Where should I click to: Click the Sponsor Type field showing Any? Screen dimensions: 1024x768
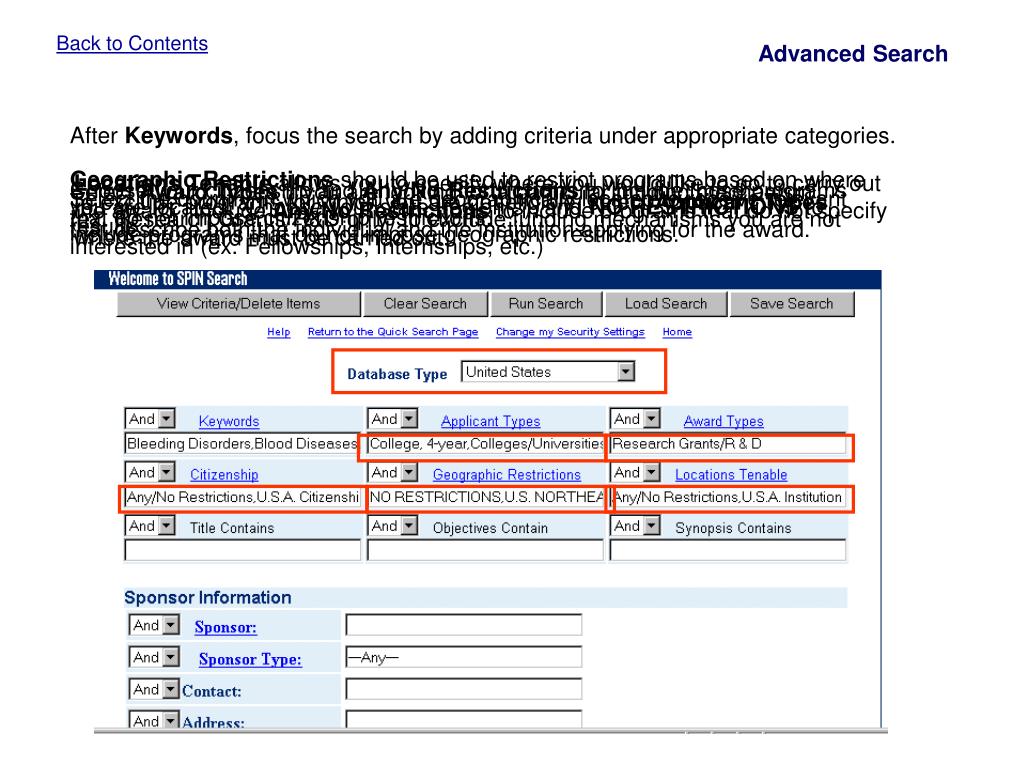pyautogui.click(x=464, y=657)
